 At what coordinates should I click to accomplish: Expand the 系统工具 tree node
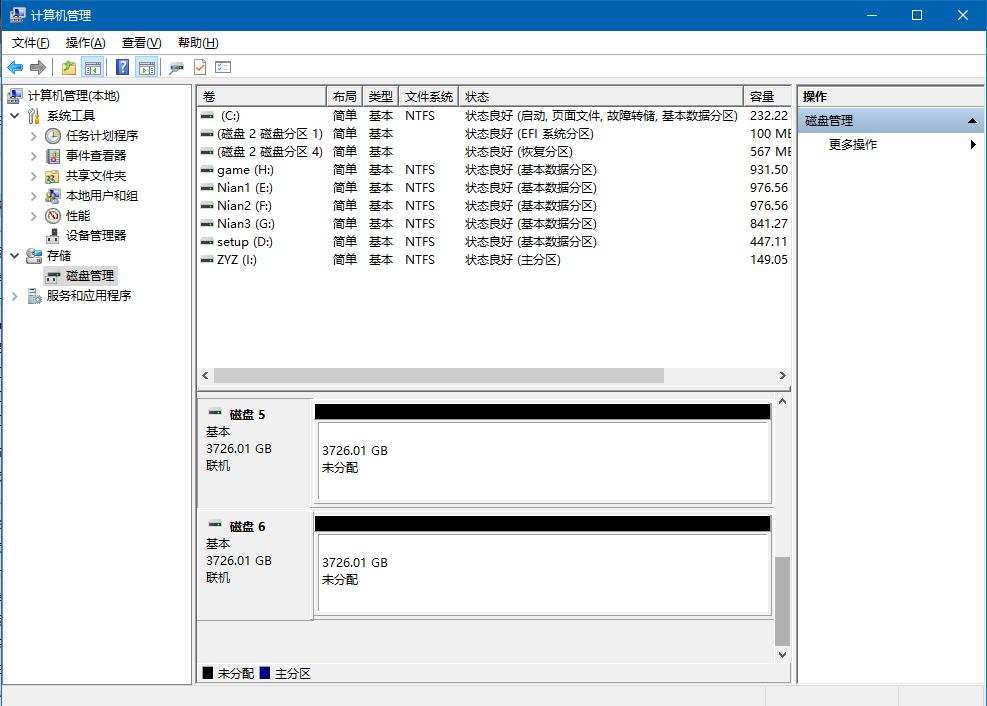pos(16,115)
